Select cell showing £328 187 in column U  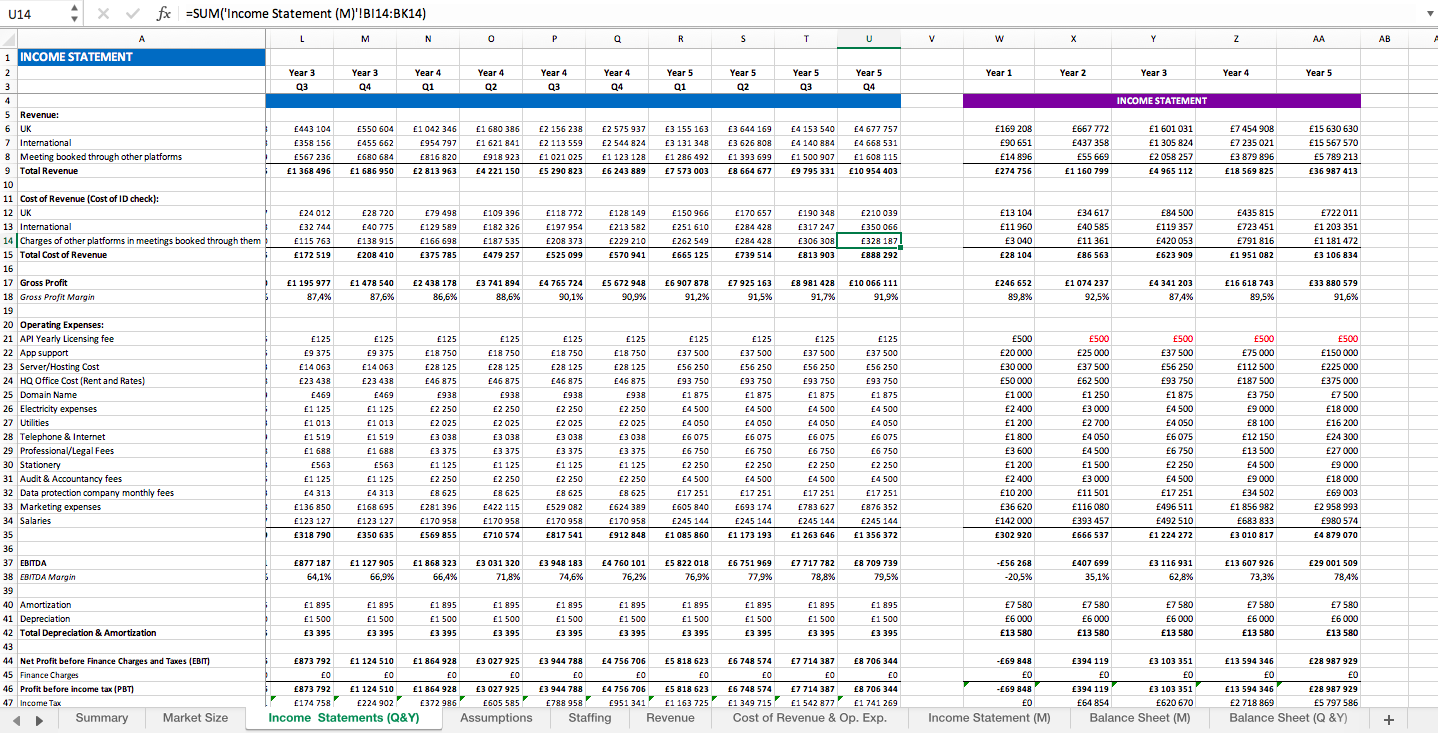click(869, 240)
